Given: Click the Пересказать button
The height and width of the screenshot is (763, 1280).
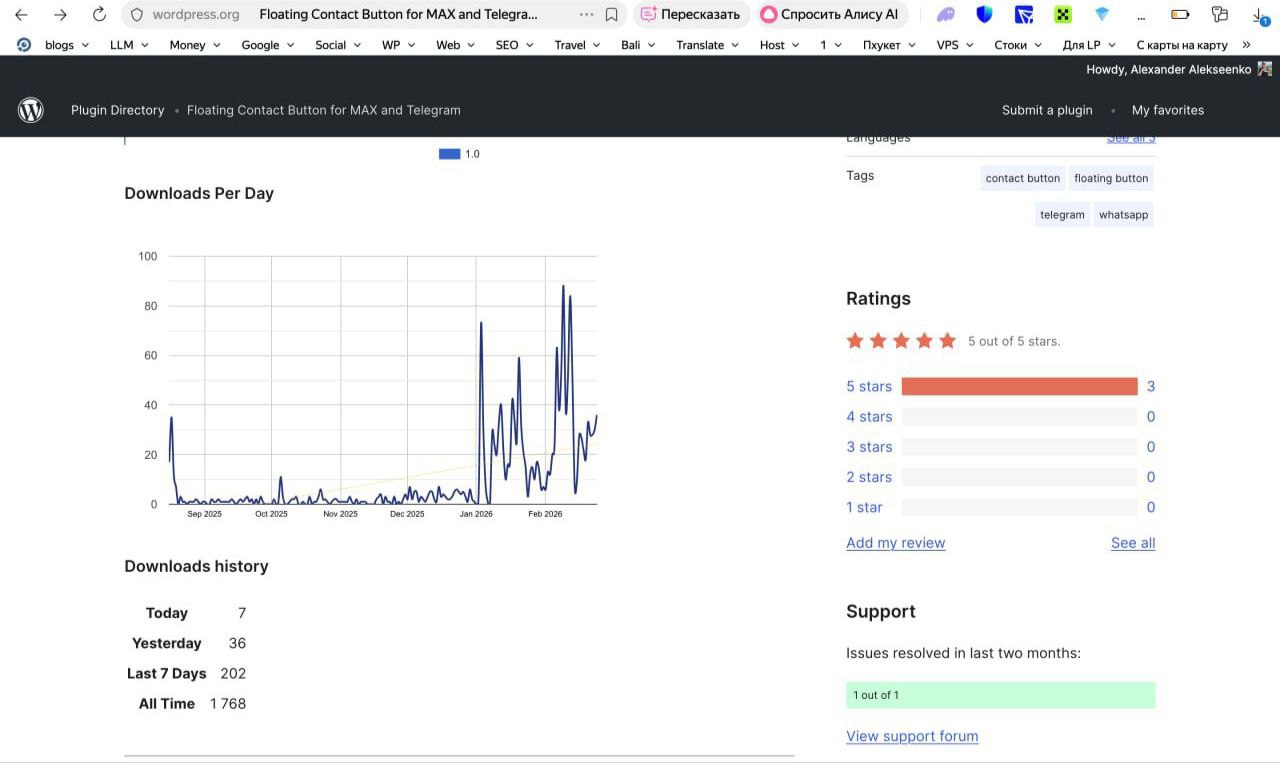Looking at the screenshot, I should (691, 15).
